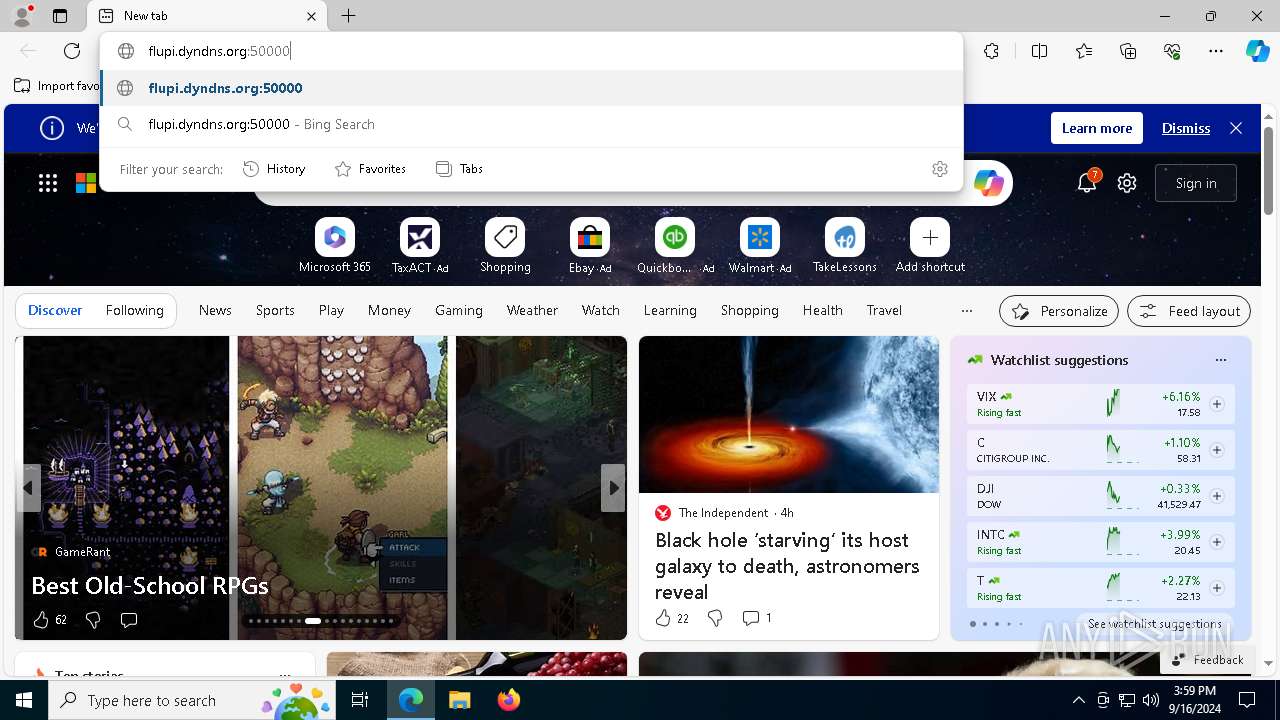Add INTC to watchlist
Image resolution: width=1280 pixels, height=720 pixels.
[x=1217, y=542]
